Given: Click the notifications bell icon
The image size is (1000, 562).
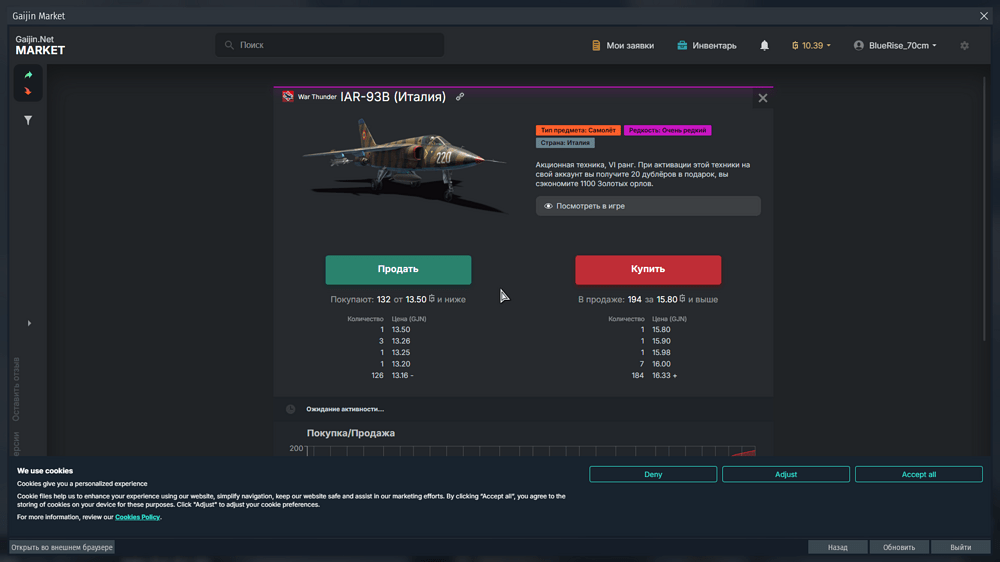Looking at the screenshot, I should point(764,45).
